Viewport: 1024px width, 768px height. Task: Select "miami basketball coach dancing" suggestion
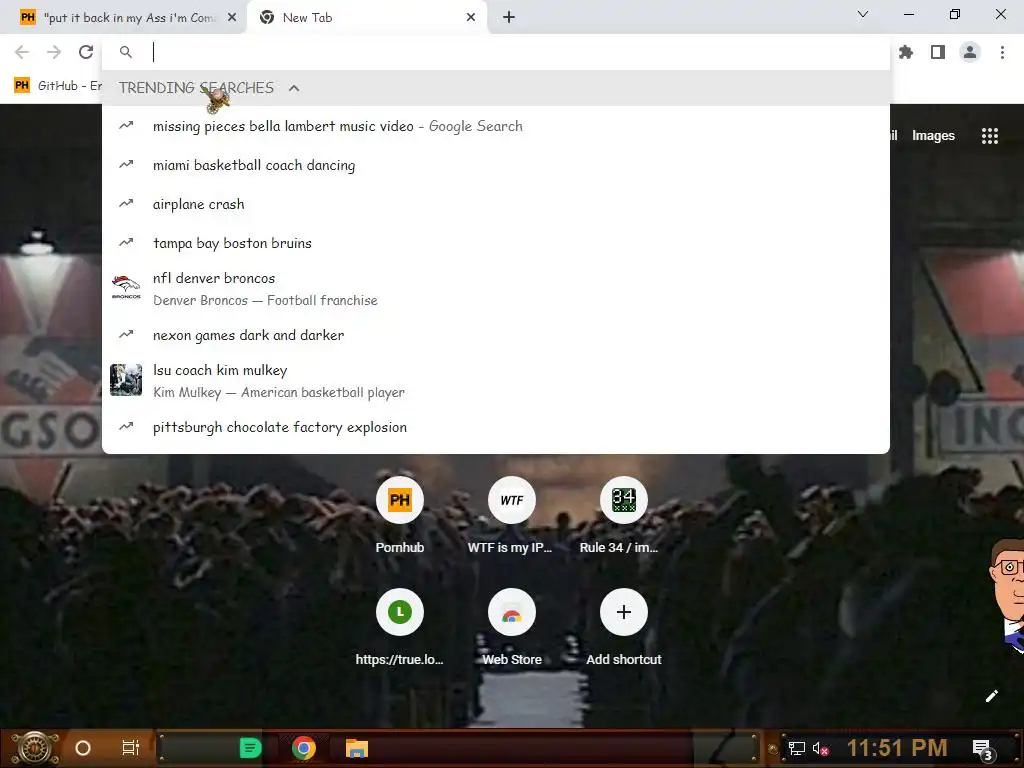496,165
